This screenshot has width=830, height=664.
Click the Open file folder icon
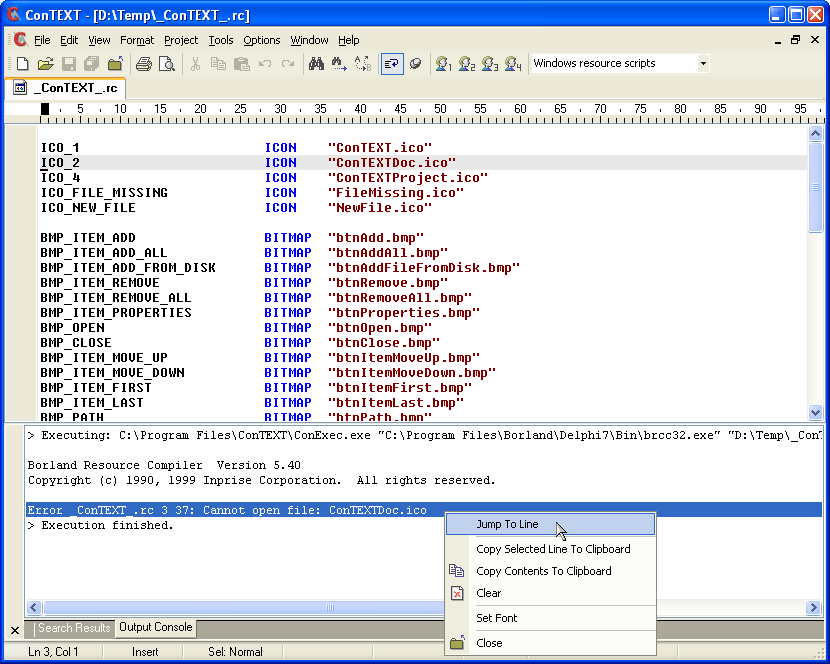46,64
